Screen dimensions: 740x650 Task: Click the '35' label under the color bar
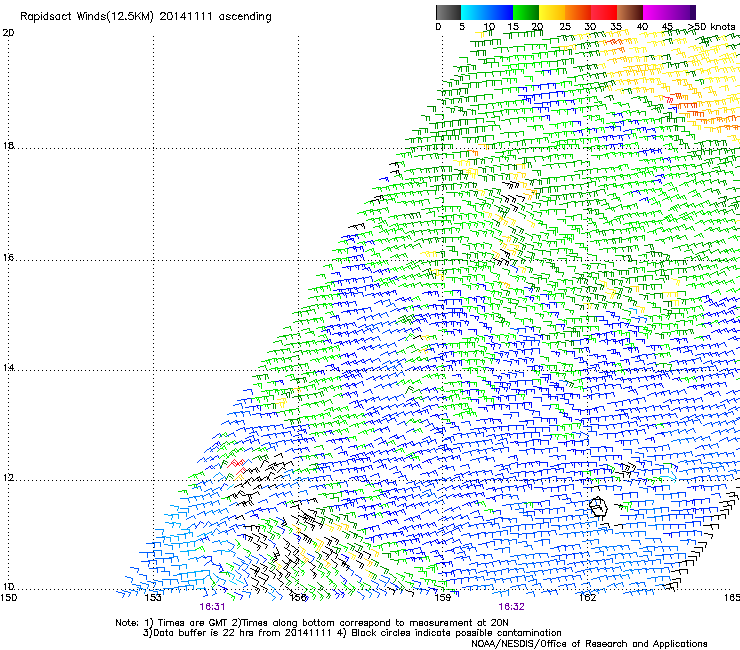(616, 27)
